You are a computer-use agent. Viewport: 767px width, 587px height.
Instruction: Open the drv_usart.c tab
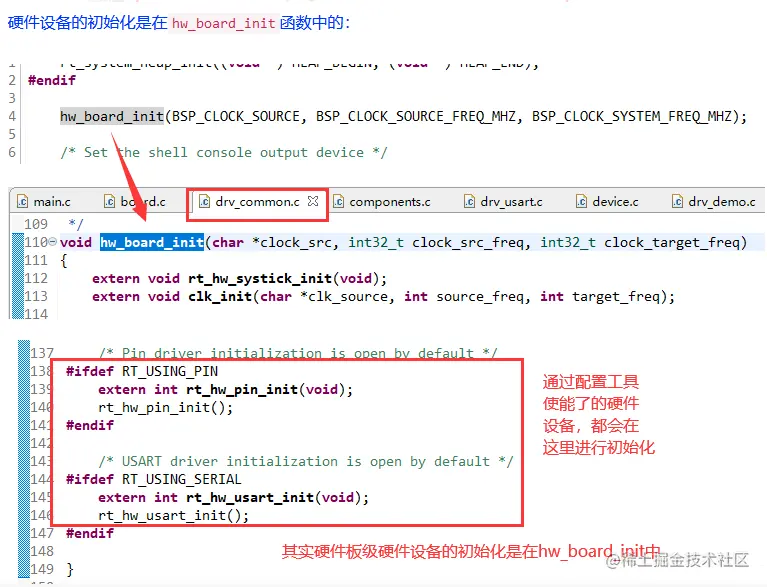503,202
